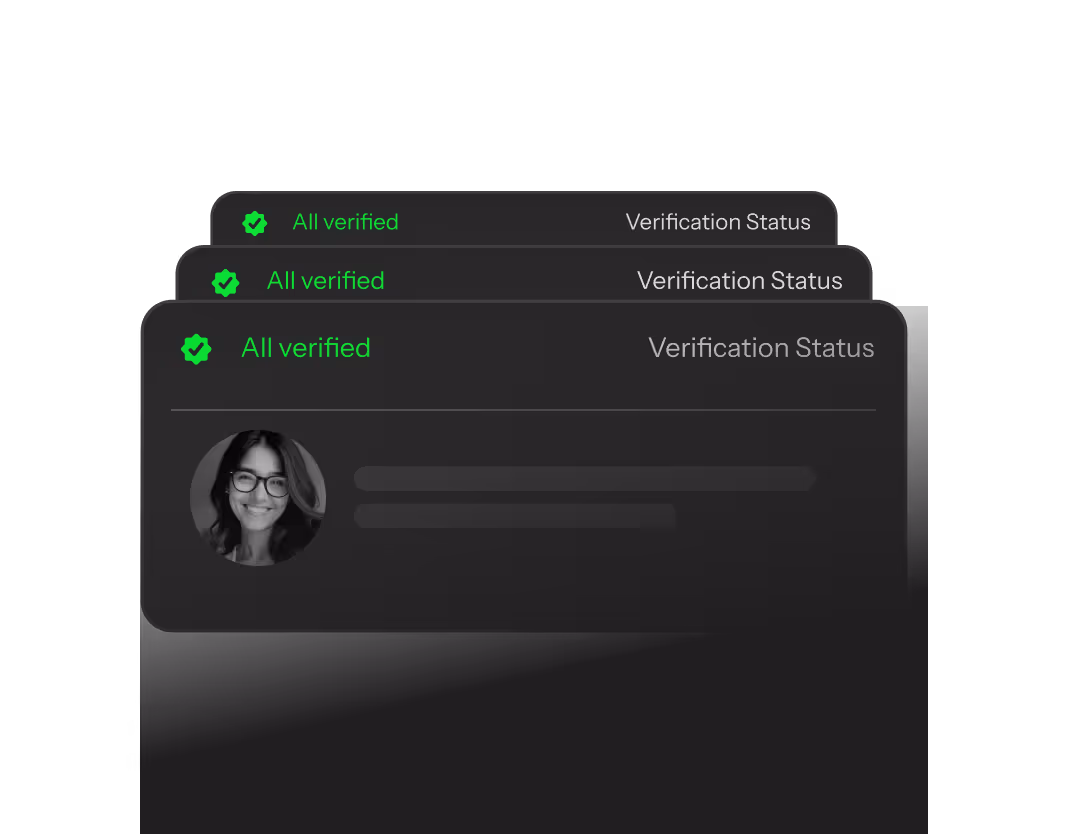
Task: Click the longer placeholder bar beside the avatar
Action: (x=585, y=478)
